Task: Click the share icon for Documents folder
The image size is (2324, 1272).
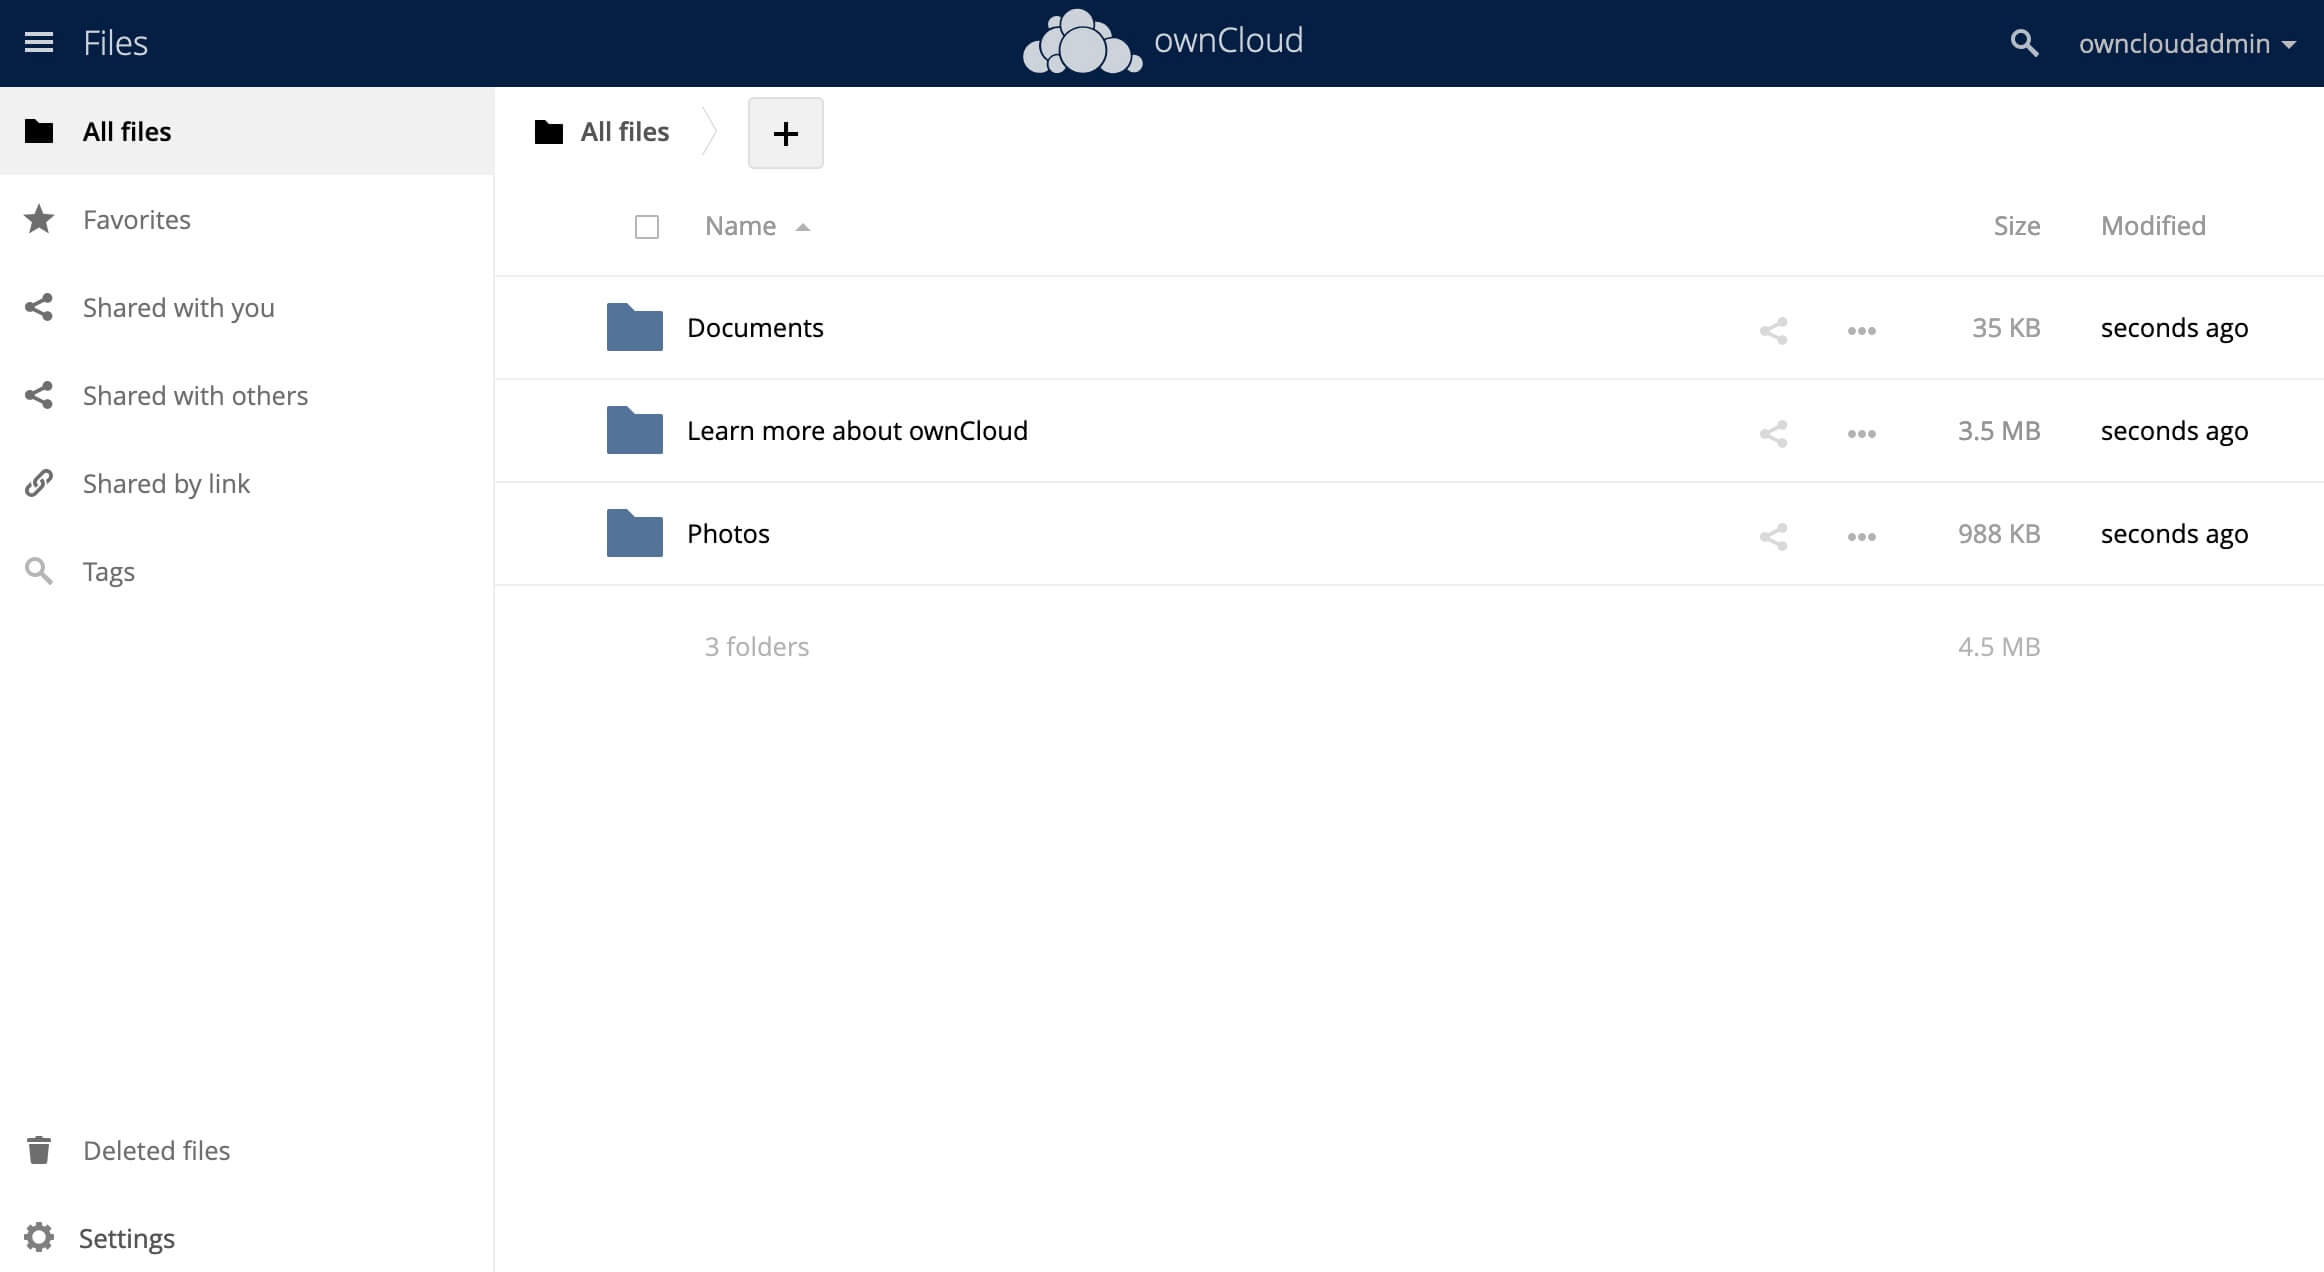Action: pyautogui.click(x=1774, y=327)
